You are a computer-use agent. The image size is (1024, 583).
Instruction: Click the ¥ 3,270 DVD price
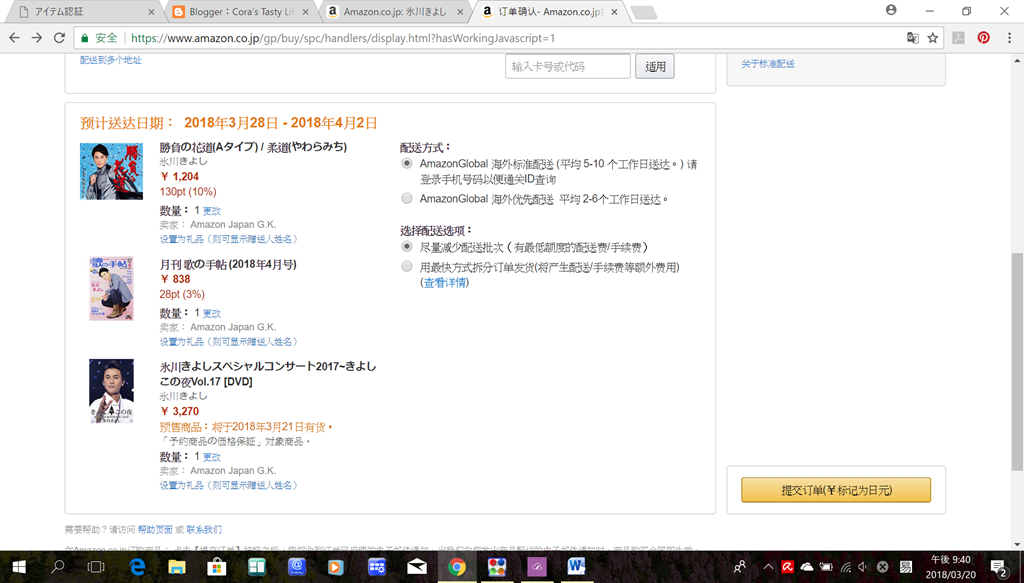pos(180,411)
